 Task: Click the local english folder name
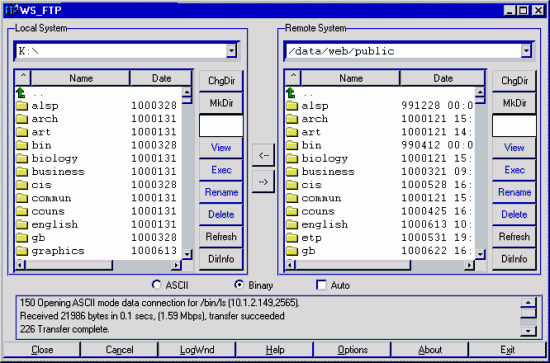pyautogui.click(x=55, y=224)
